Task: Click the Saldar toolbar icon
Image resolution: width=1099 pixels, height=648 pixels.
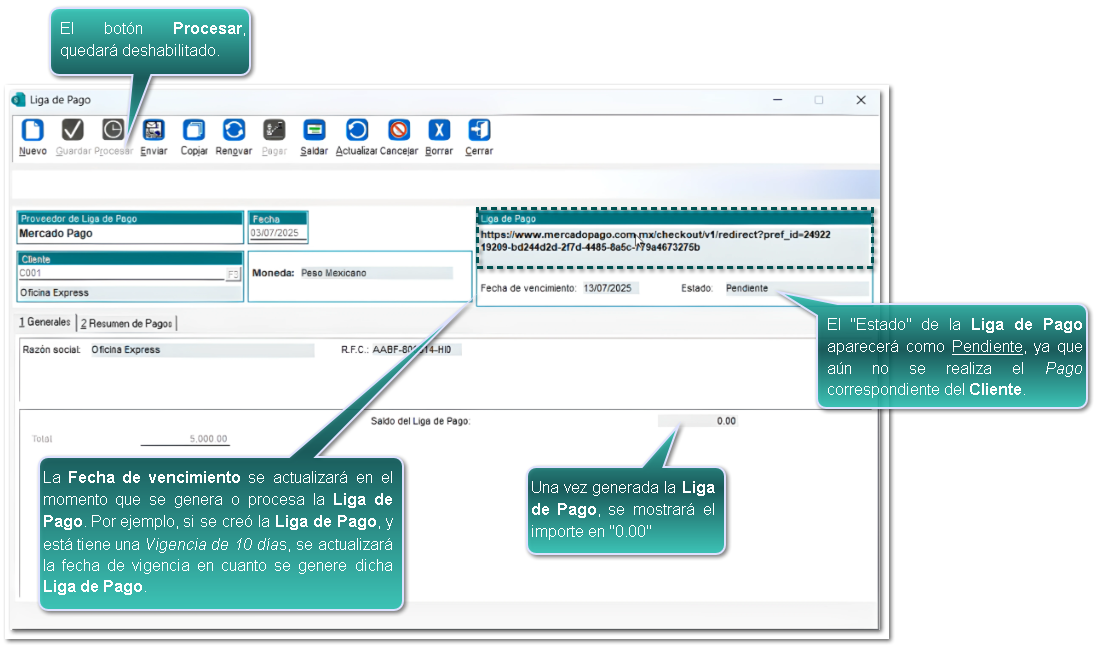Action: click(314, 130)
